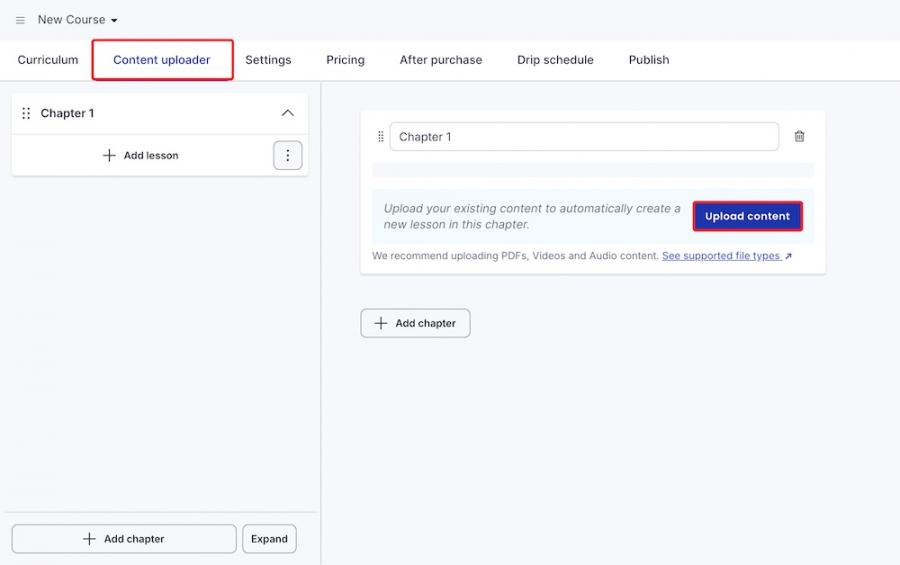Click the sidebar Chapter 1 drag handle
The height and width of the screenshot is (565, 900).
[x=26, y=113]
